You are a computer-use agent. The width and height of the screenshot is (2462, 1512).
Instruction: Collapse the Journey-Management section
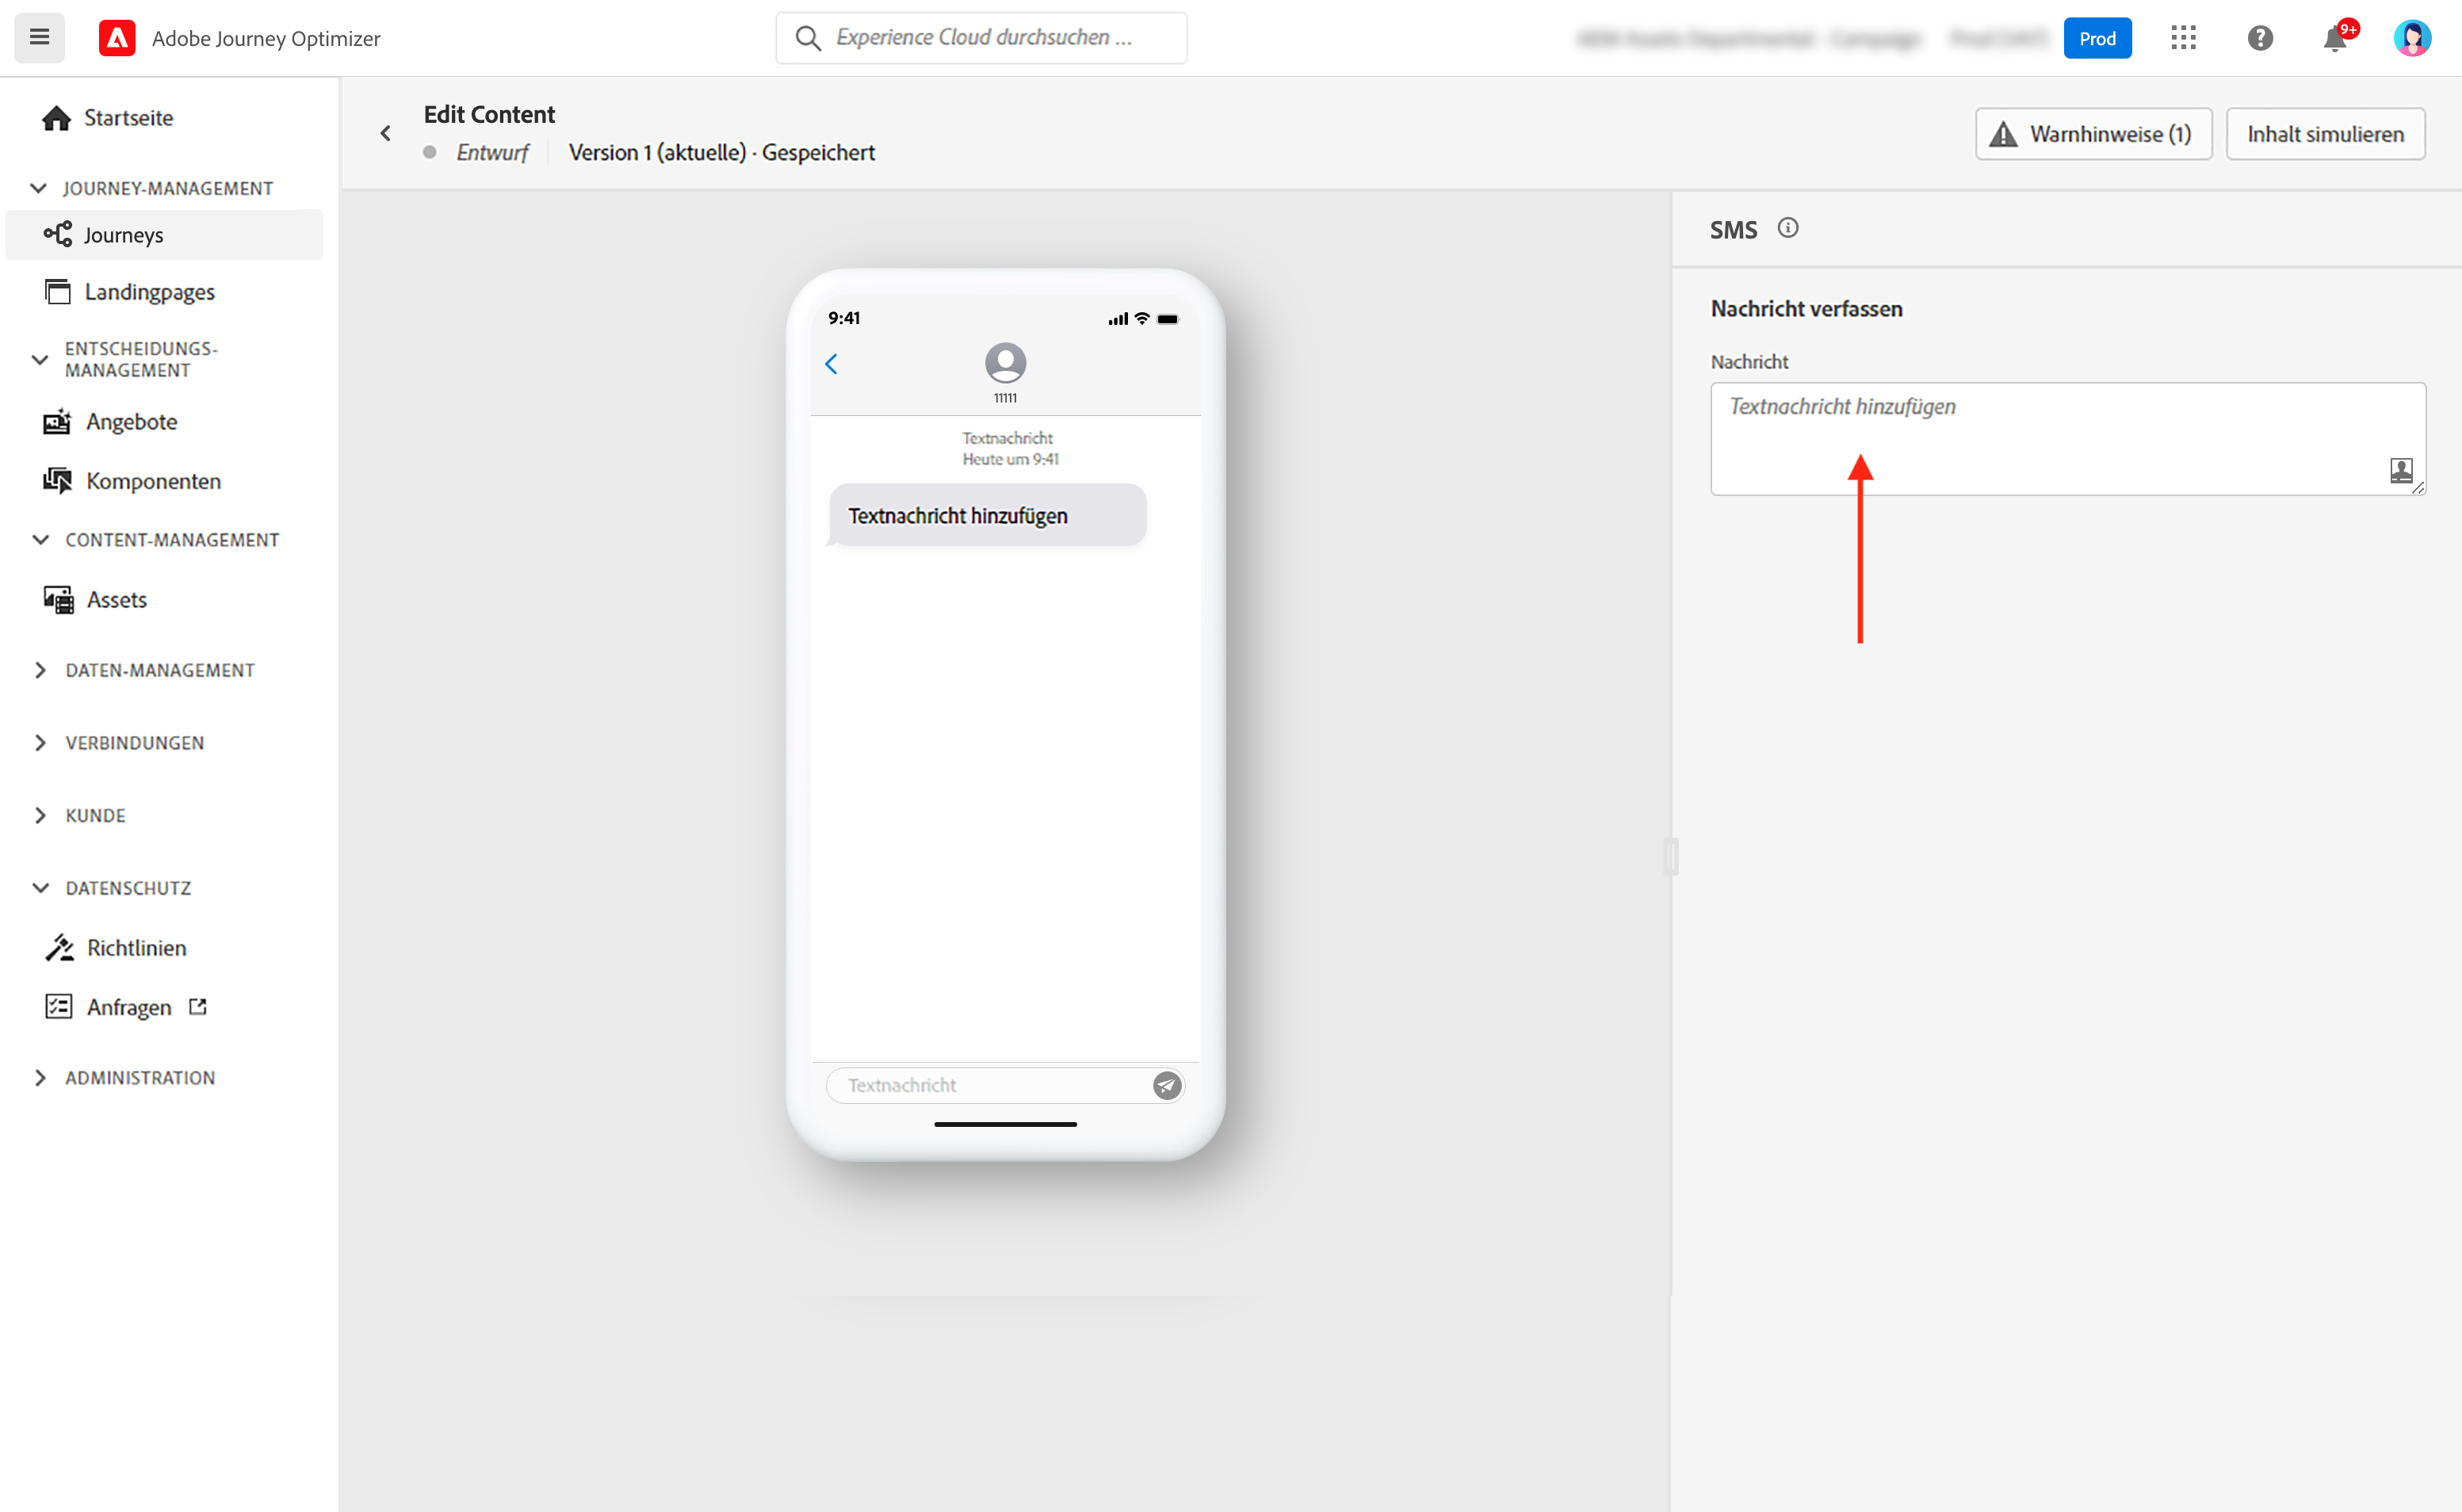[x=39, y=188]
